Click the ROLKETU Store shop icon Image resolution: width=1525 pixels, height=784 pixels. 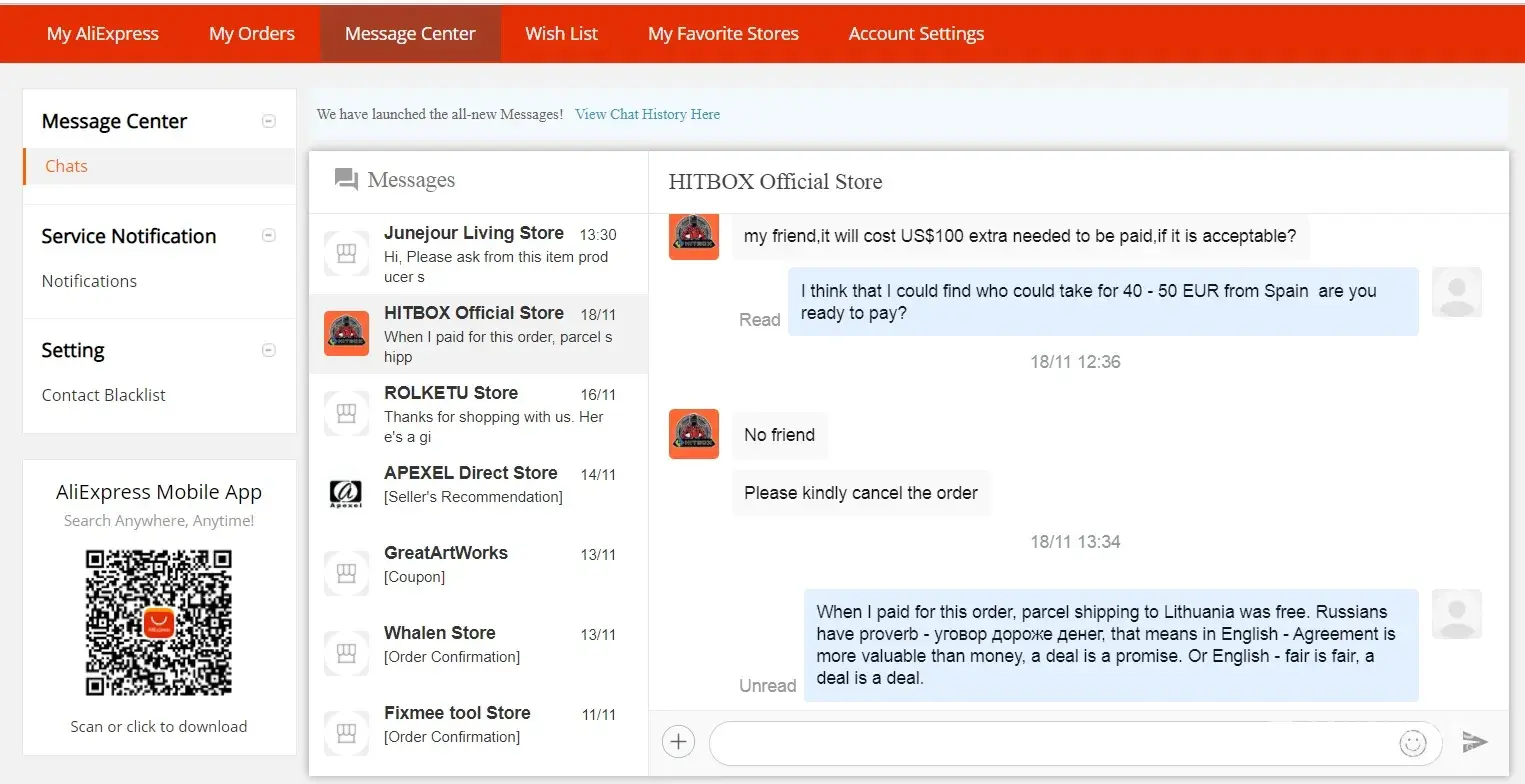click(346, 413)
